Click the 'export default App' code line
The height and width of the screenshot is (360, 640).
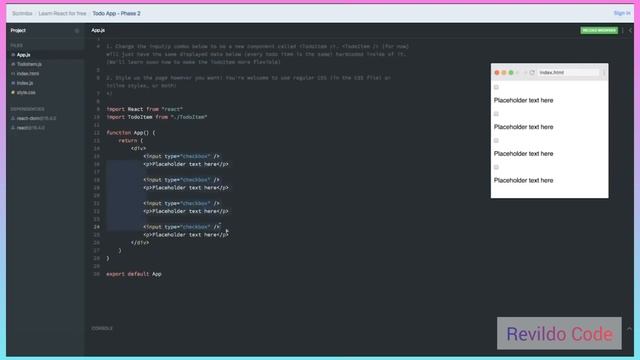[x=134, y=274]
